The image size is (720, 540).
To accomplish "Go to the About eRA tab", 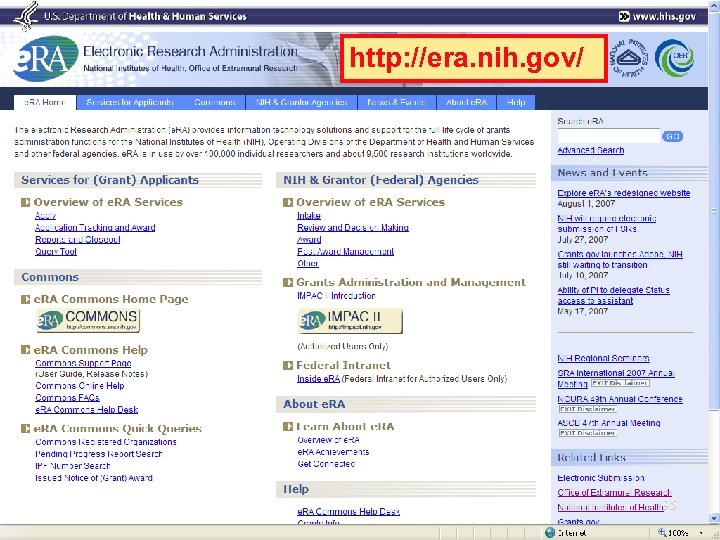I will point(466,102).
